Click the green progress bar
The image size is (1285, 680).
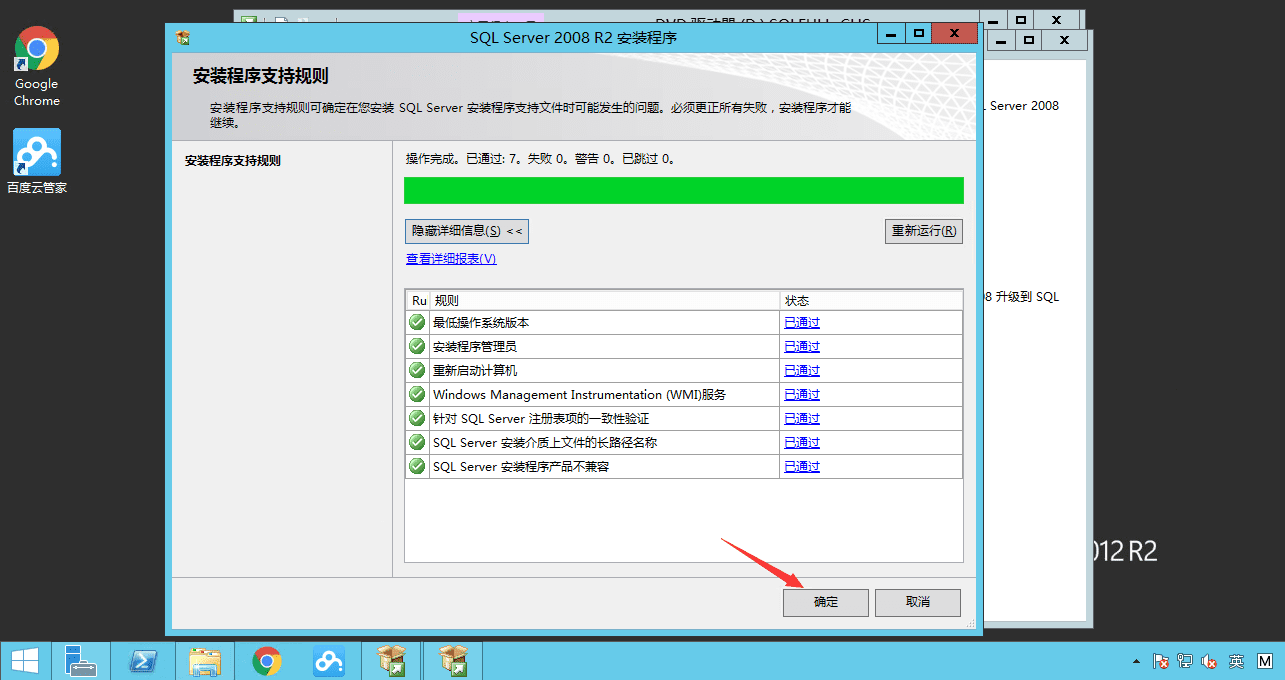click(683, 190)
